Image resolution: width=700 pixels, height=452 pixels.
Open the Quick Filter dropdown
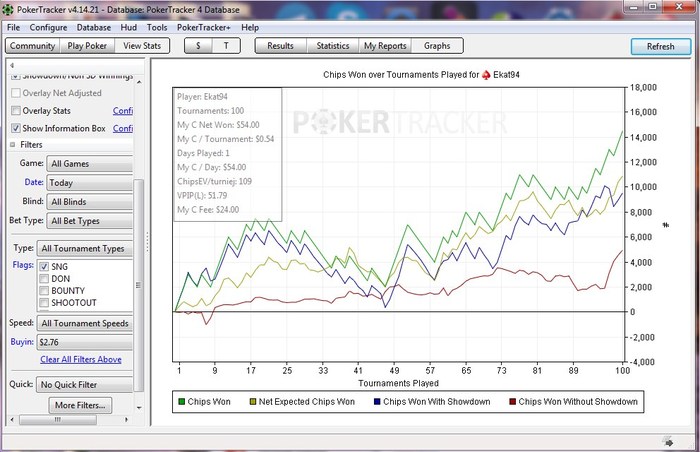point(85,385)
